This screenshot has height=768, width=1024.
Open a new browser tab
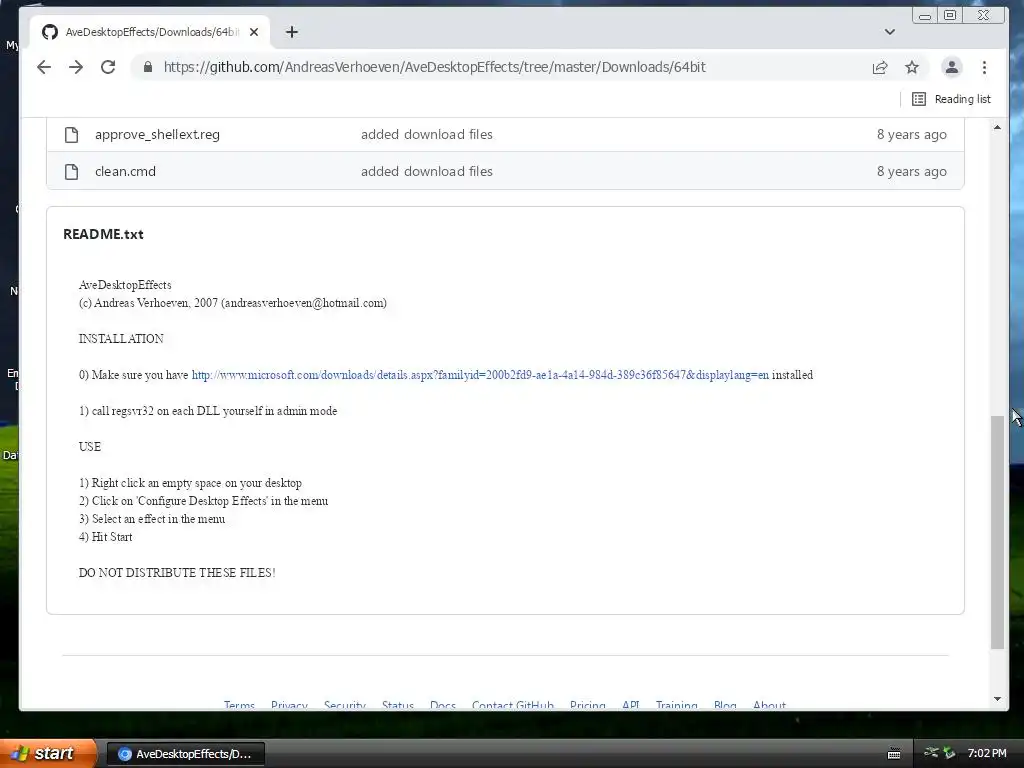click(292, 32)
